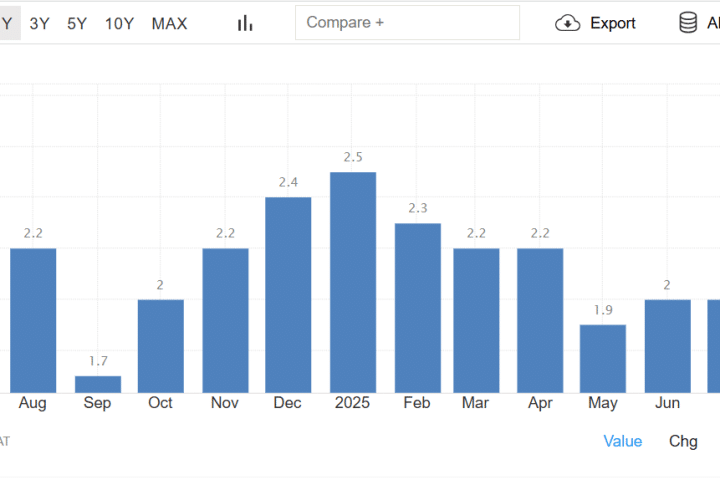Image resolution: width=720 pixels, height=480 pixels.
Task: Click the May bar showing 1.9
Action: pos(603,358)
